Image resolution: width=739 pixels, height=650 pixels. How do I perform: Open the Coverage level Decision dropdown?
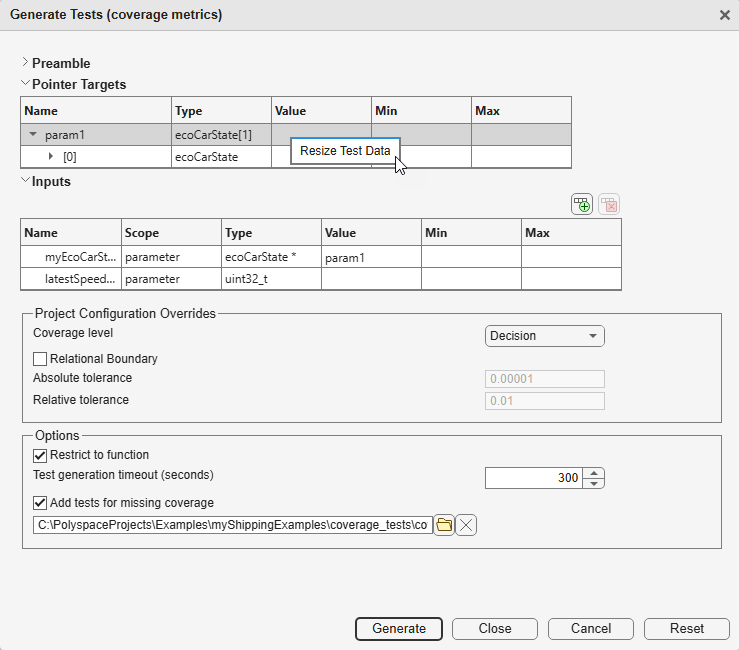pos(545,336)
